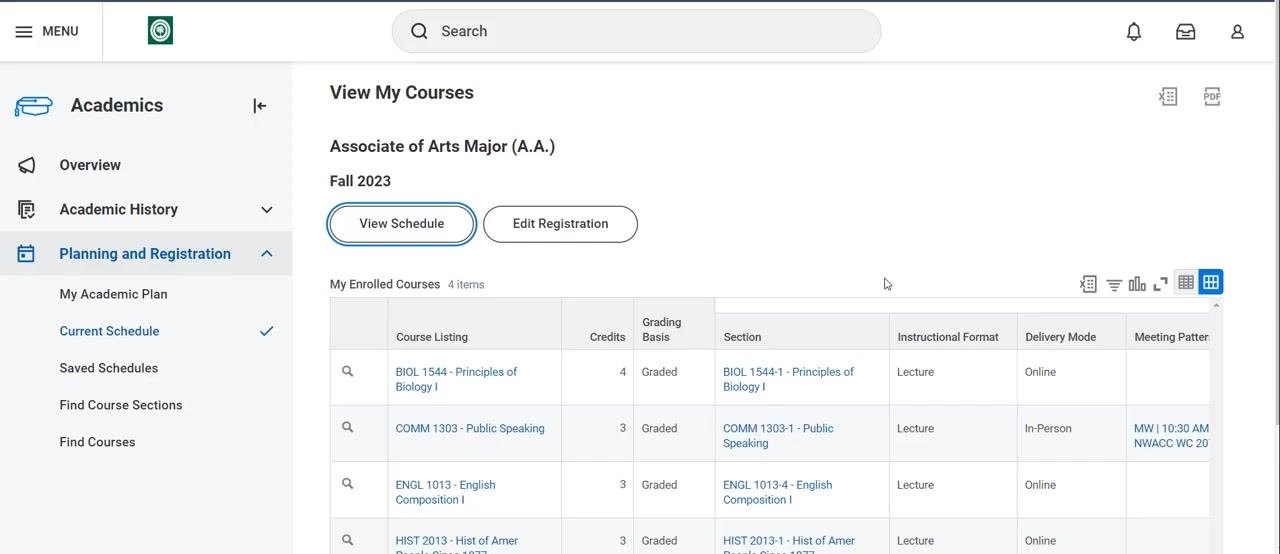1280x554 pixels.
Task: Open HIST 2013-1 section link
Action: (789, 545)
